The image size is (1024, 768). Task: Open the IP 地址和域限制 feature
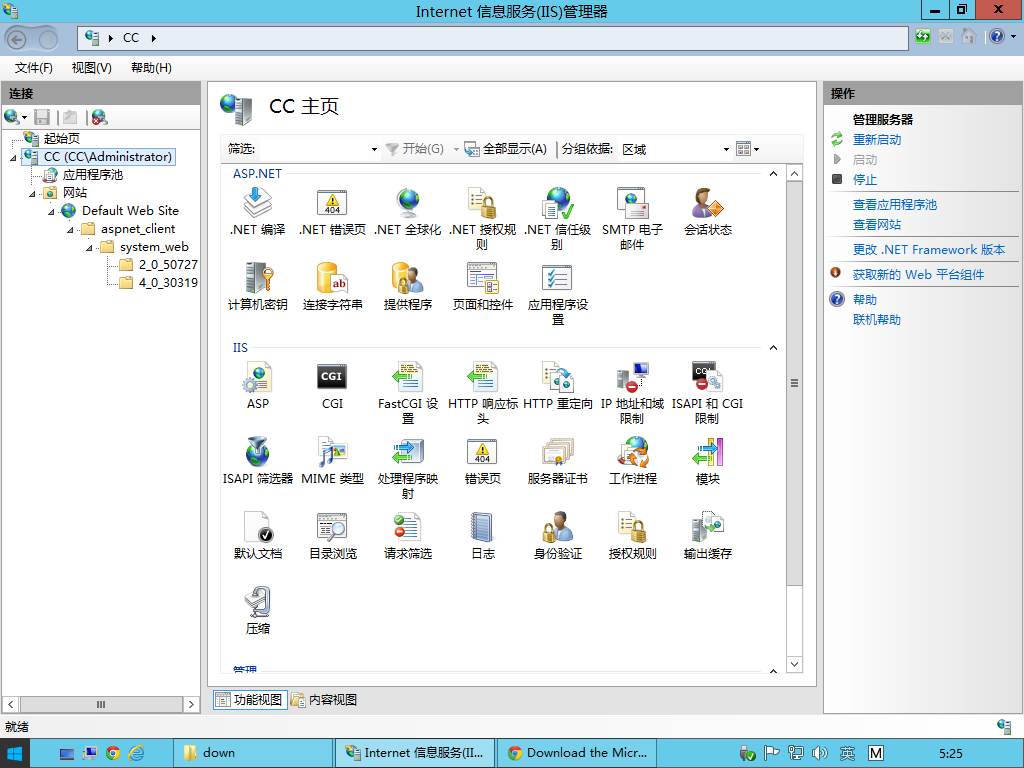click(x=632, y=393)
